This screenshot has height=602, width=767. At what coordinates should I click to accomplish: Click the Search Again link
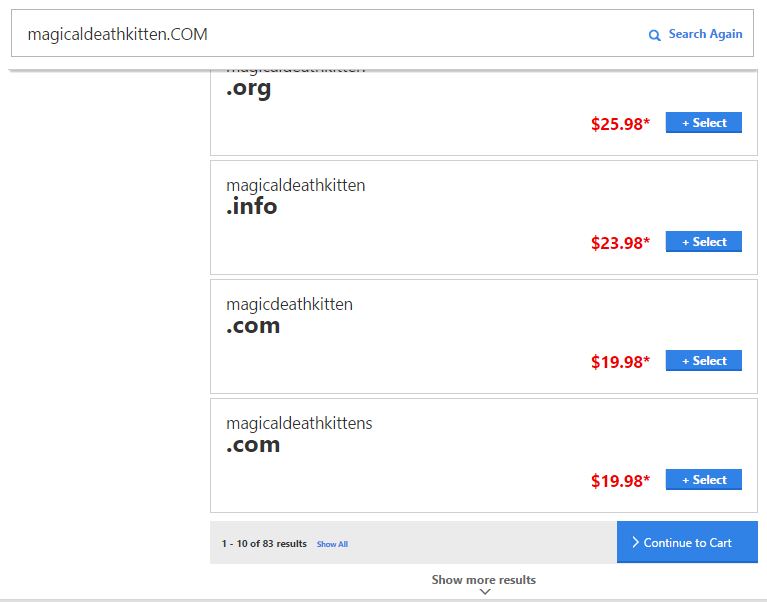(705, 34)
